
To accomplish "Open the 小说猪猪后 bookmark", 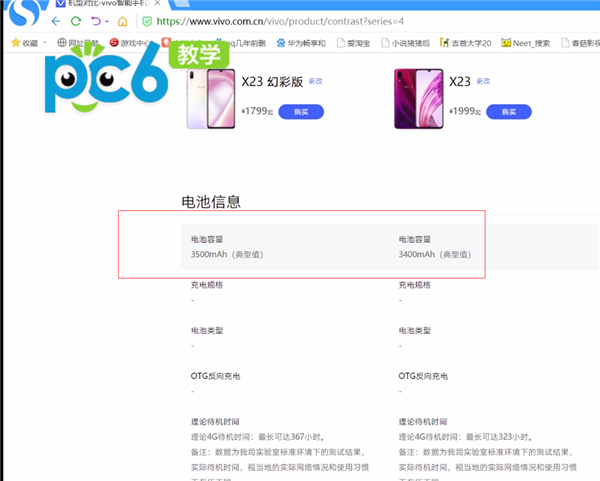I will pyautogui.click(x=406, y=43).
